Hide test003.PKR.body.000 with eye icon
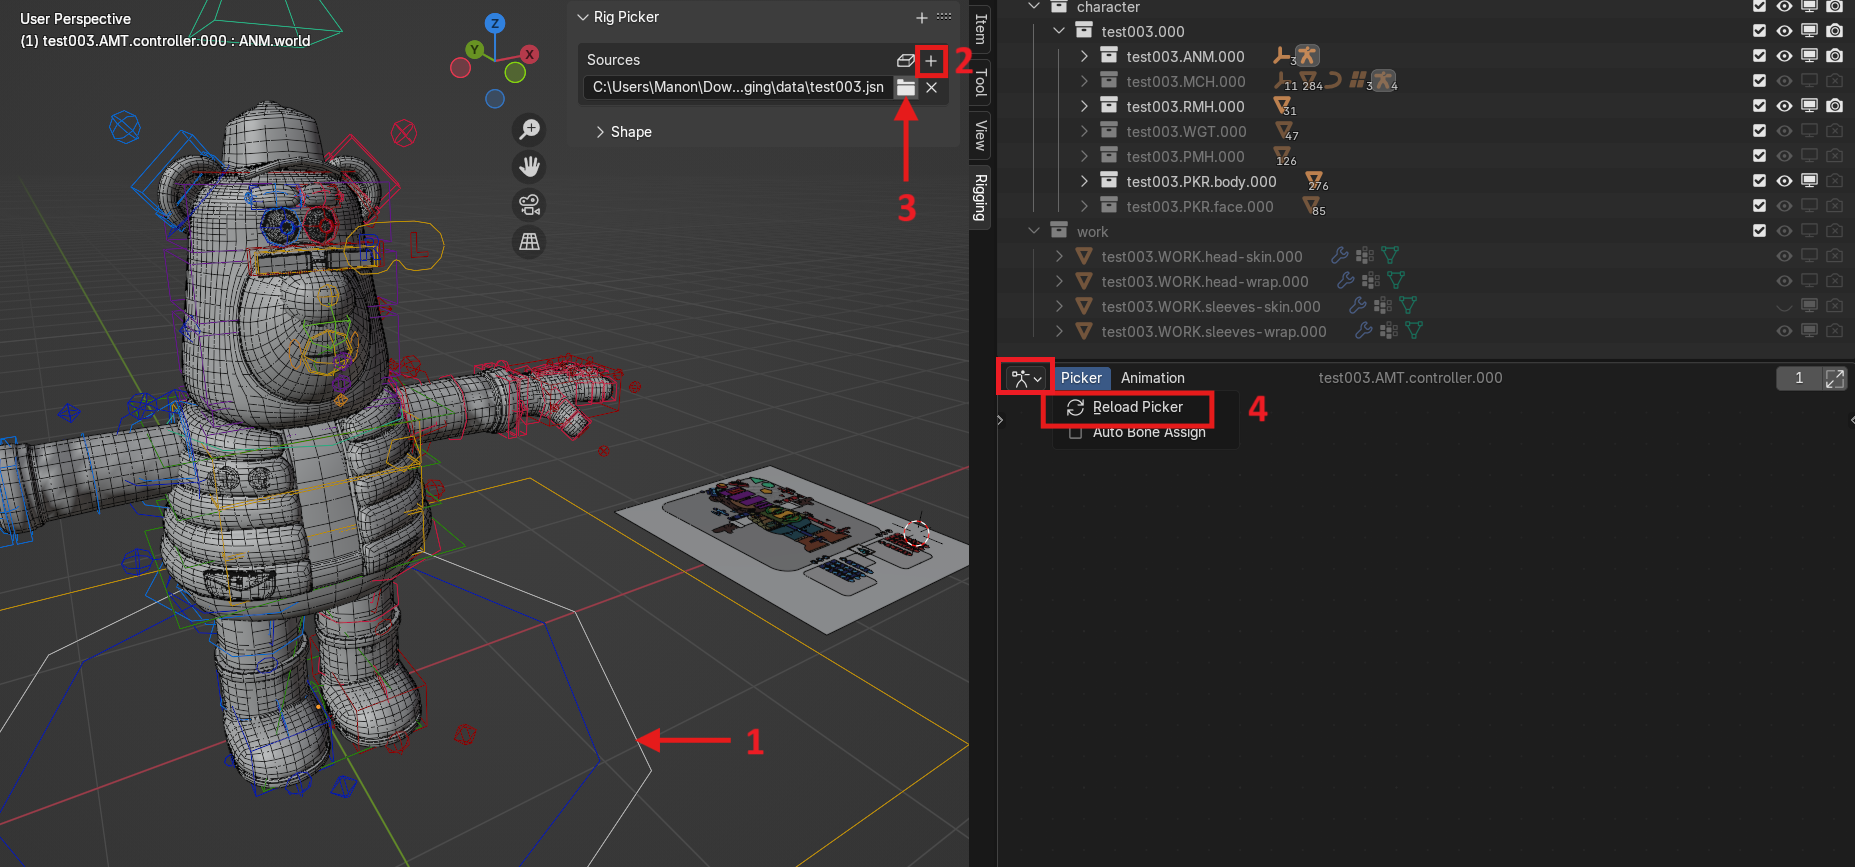1855x867 pixels. point(1784,181)
